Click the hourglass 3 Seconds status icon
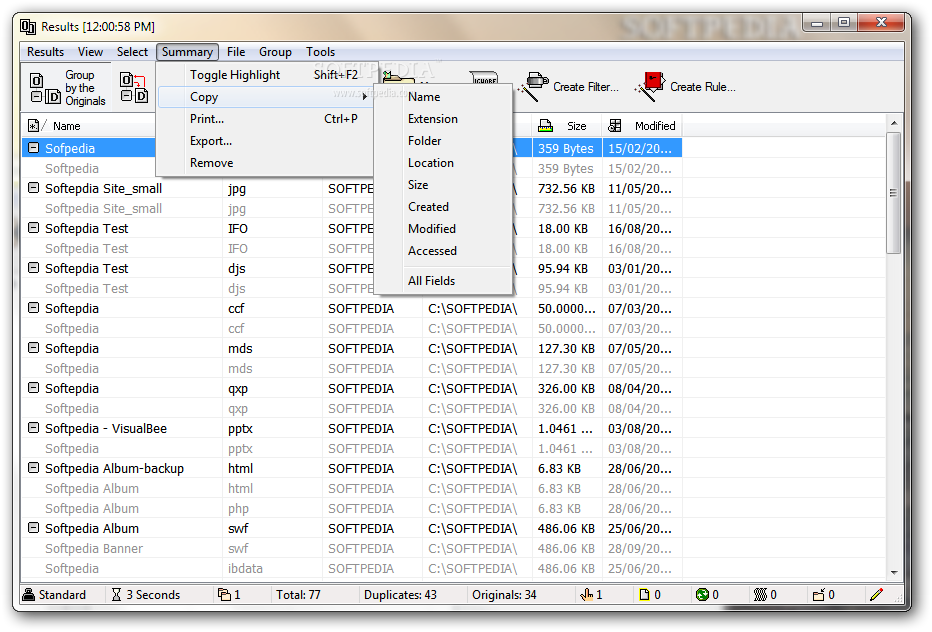Viewport: 932px width, 632px height. (x=116, y=594)
